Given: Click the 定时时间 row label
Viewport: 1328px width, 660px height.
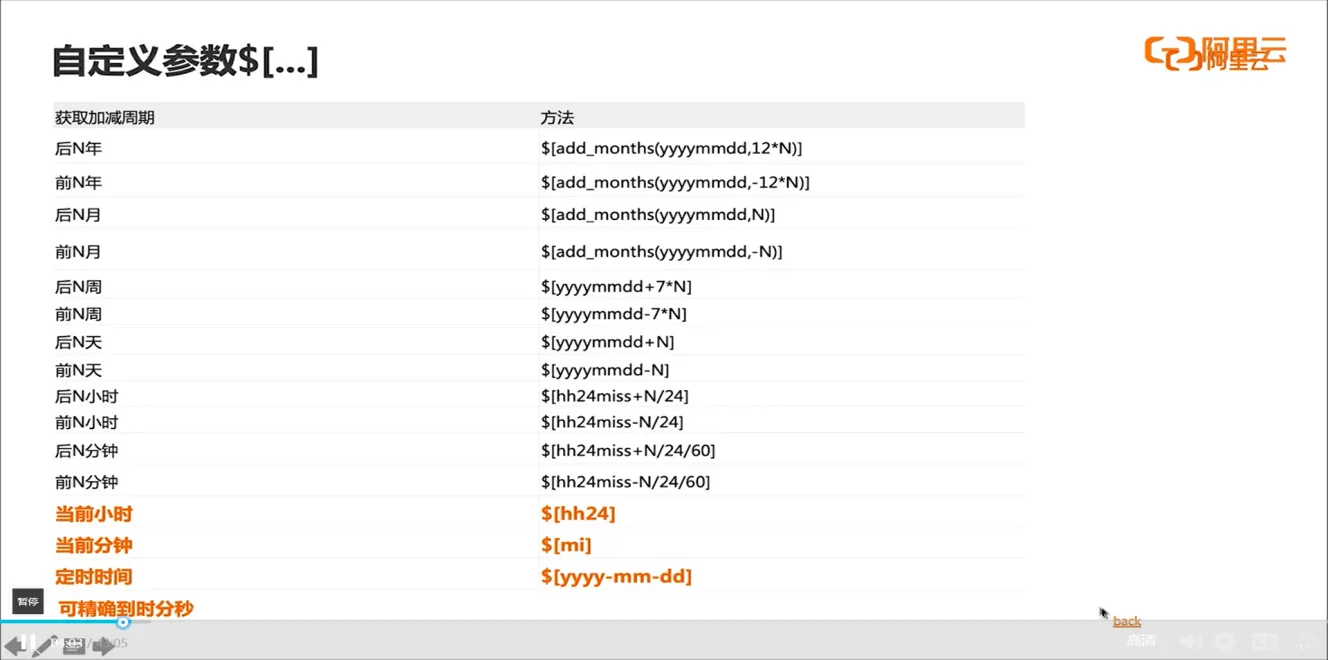Looking at the screenshot, I should point(93,577).
